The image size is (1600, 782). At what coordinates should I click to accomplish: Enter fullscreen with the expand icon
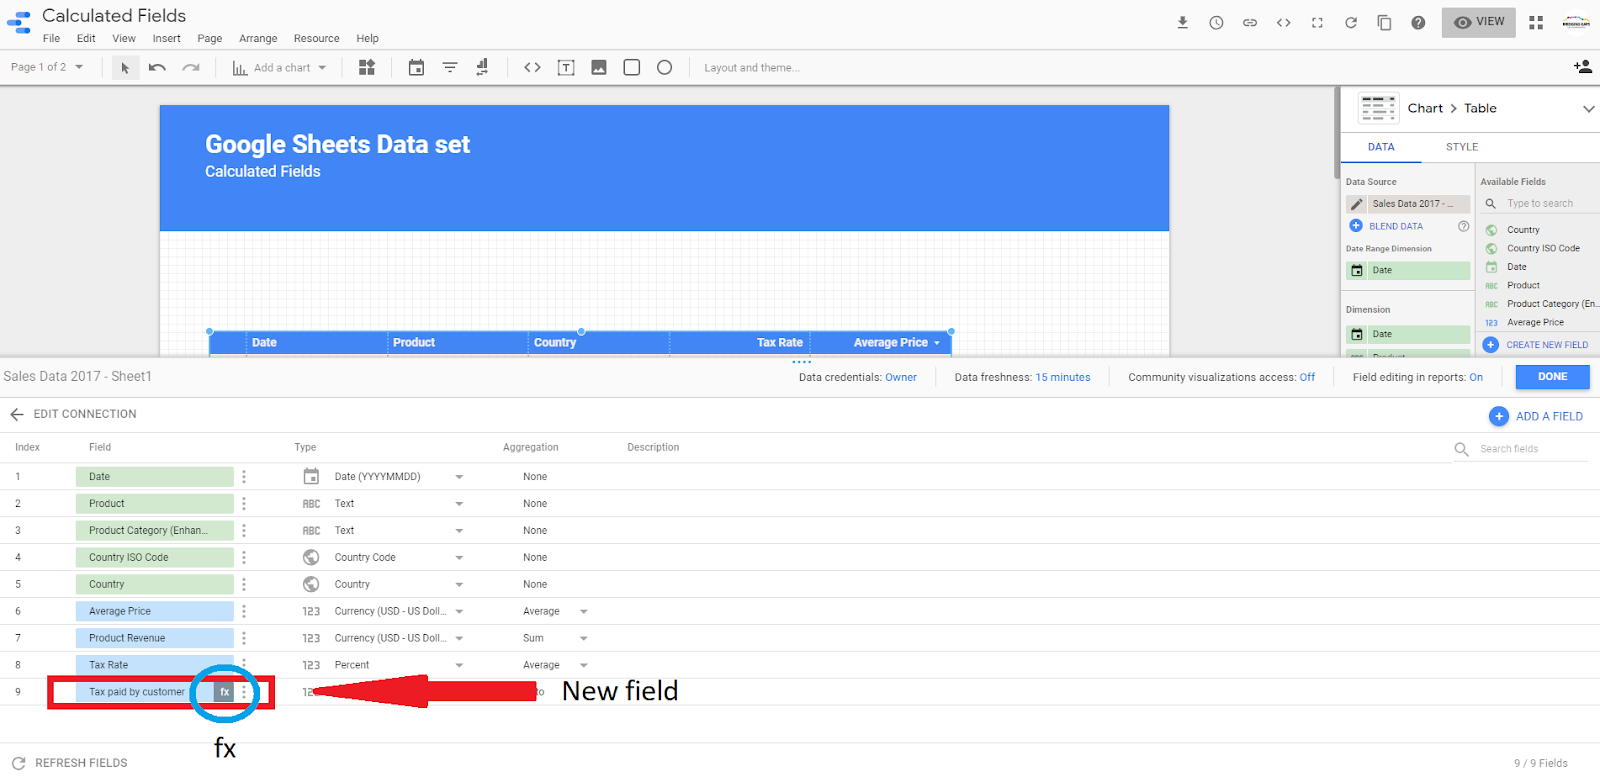(1317, 22)
